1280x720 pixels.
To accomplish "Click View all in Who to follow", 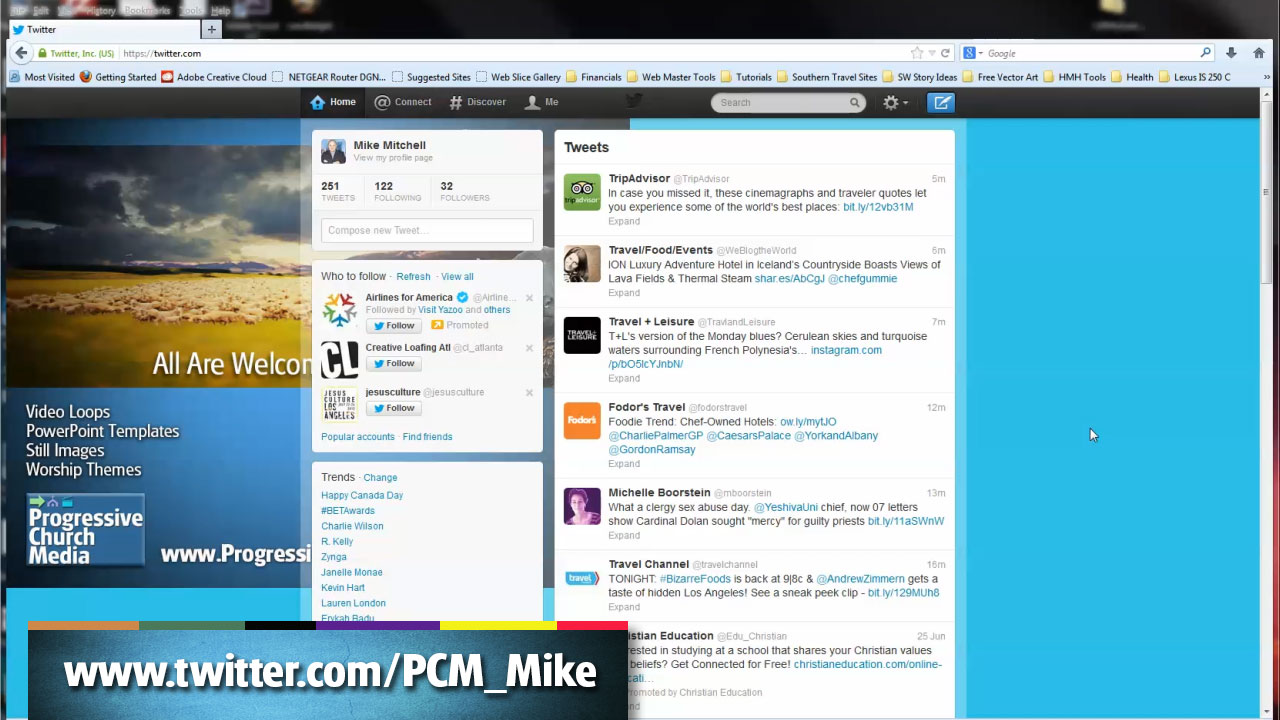I will click(457, 277).
